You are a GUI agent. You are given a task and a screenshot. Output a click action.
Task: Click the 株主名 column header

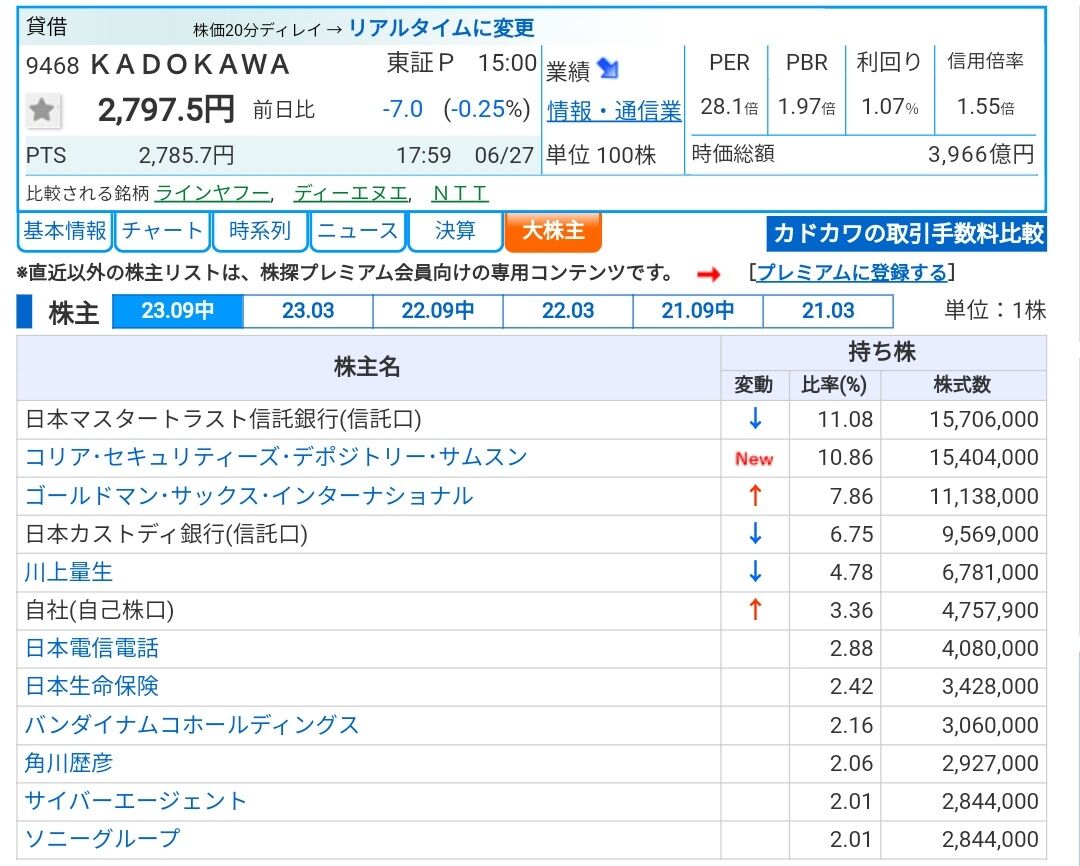pyautogui.click(x=367, y=367)
